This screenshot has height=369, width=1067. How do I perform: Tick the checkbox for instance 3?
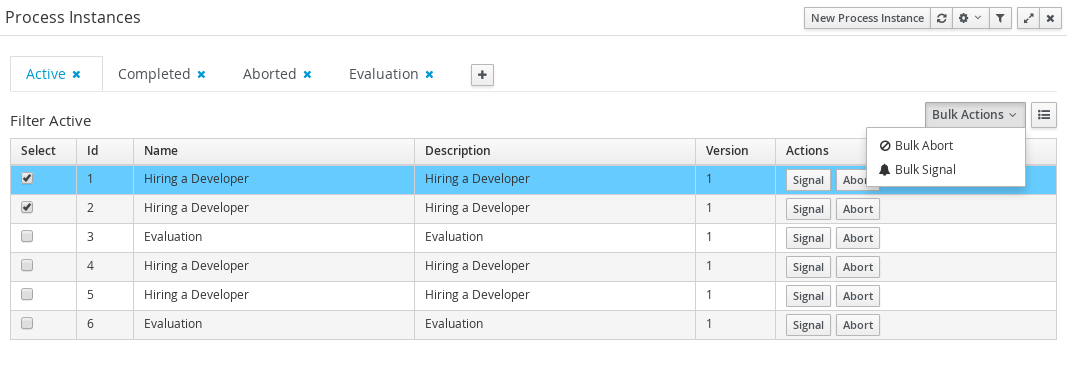coord(27,237)
